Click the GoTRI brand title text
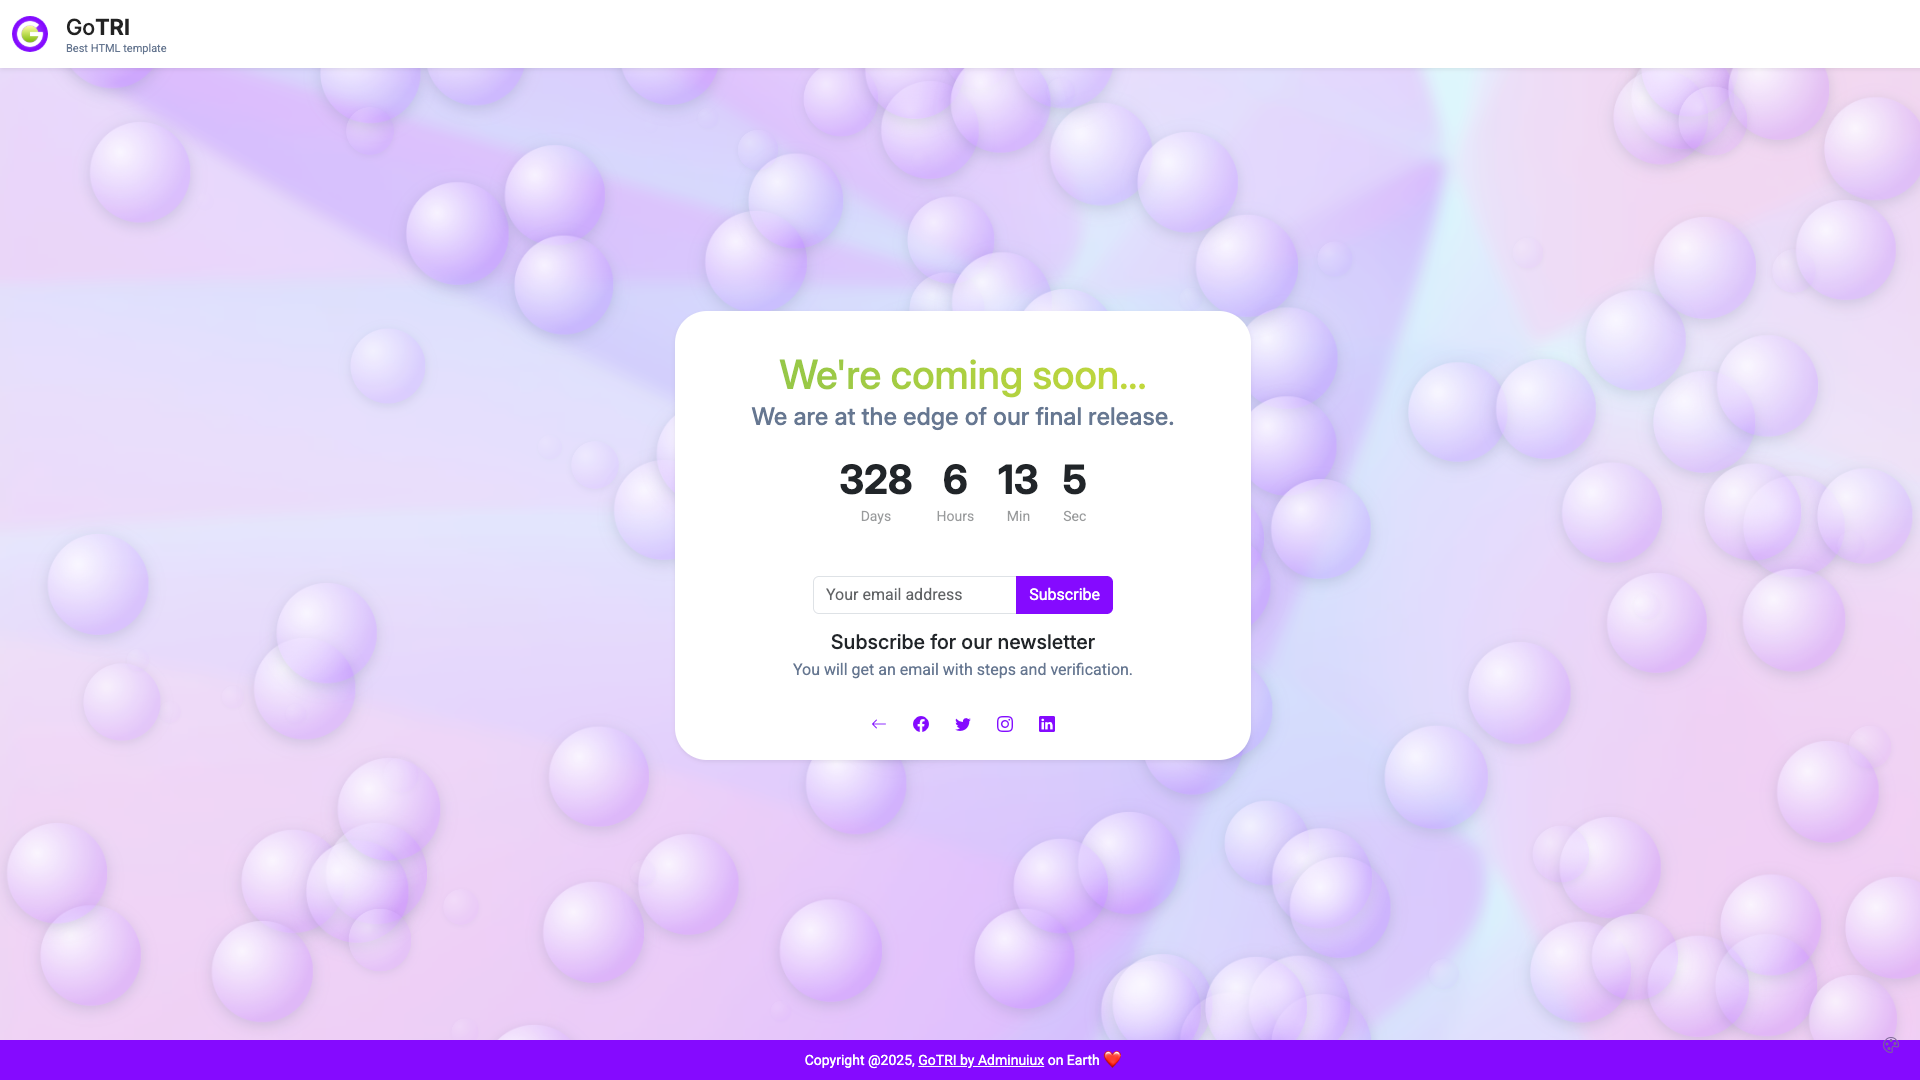This screenshot has width=1920, height=1080. click(x=98, y=27)
